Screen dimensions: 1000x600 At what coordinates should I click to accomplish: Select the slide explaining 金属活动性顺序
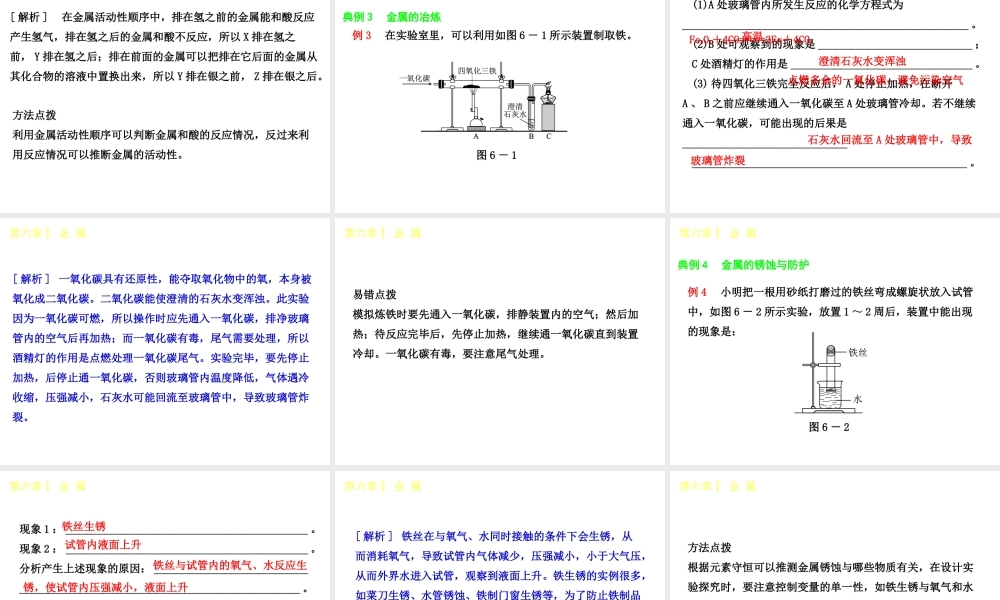click(165, 106)
